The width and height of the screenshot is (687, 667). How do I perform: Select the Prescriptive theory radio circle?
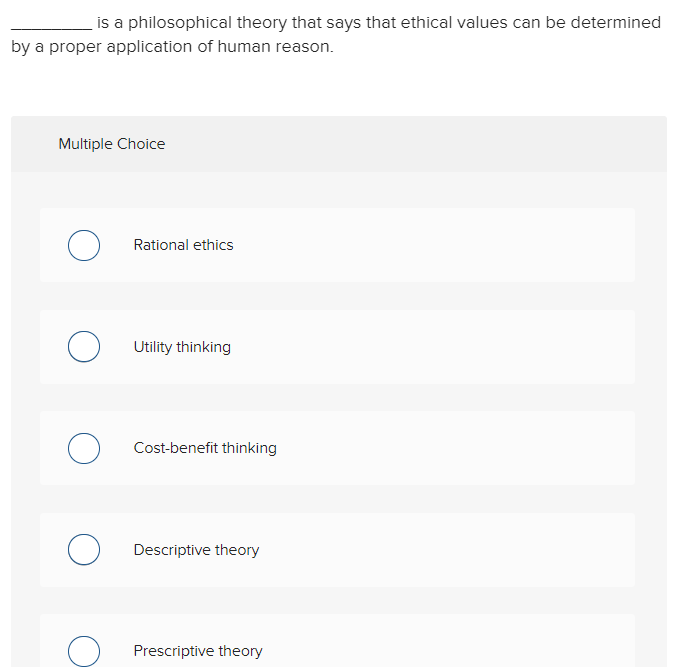(84, 651)
